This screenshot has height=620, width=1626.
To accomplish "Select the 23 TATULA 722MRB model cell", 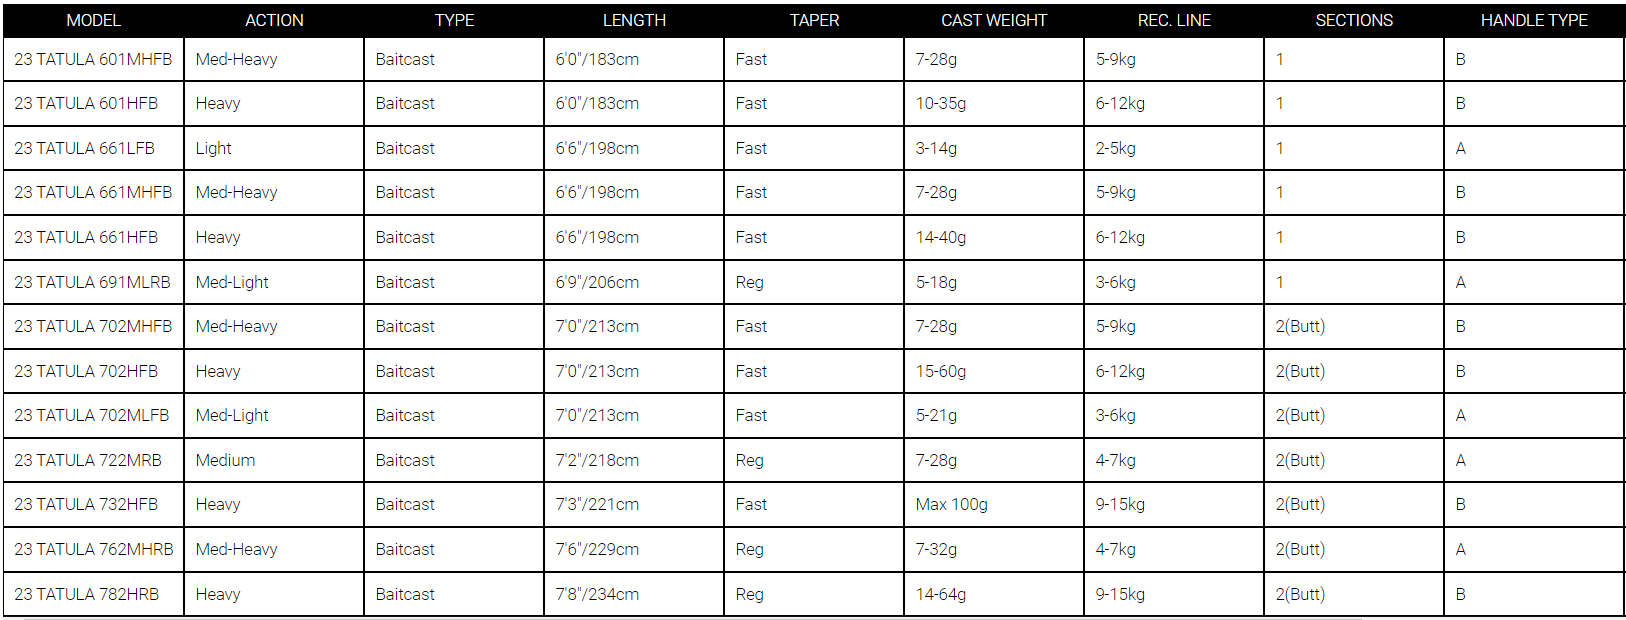I will [94, 461].
